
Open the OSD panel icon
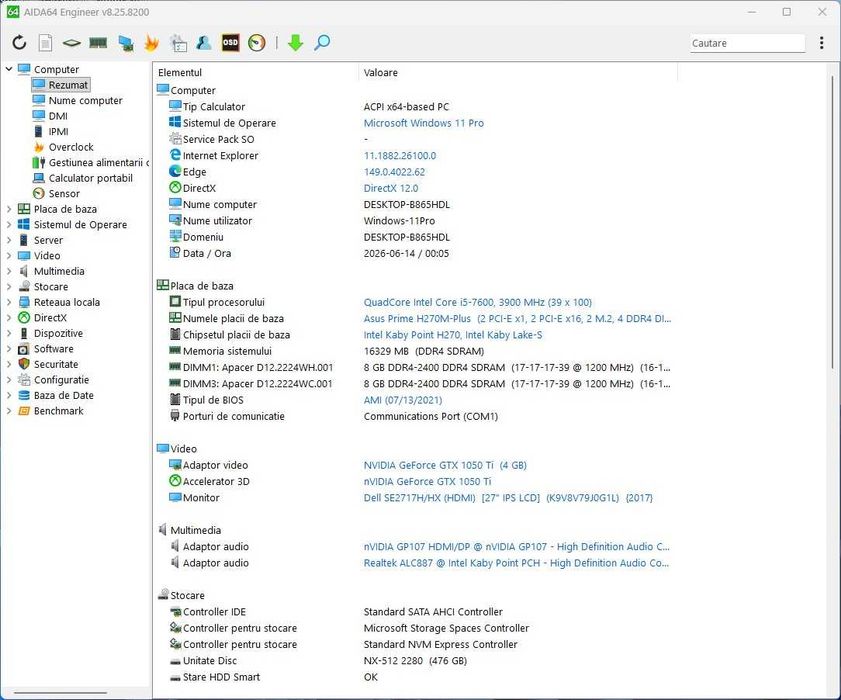[231, 42]
